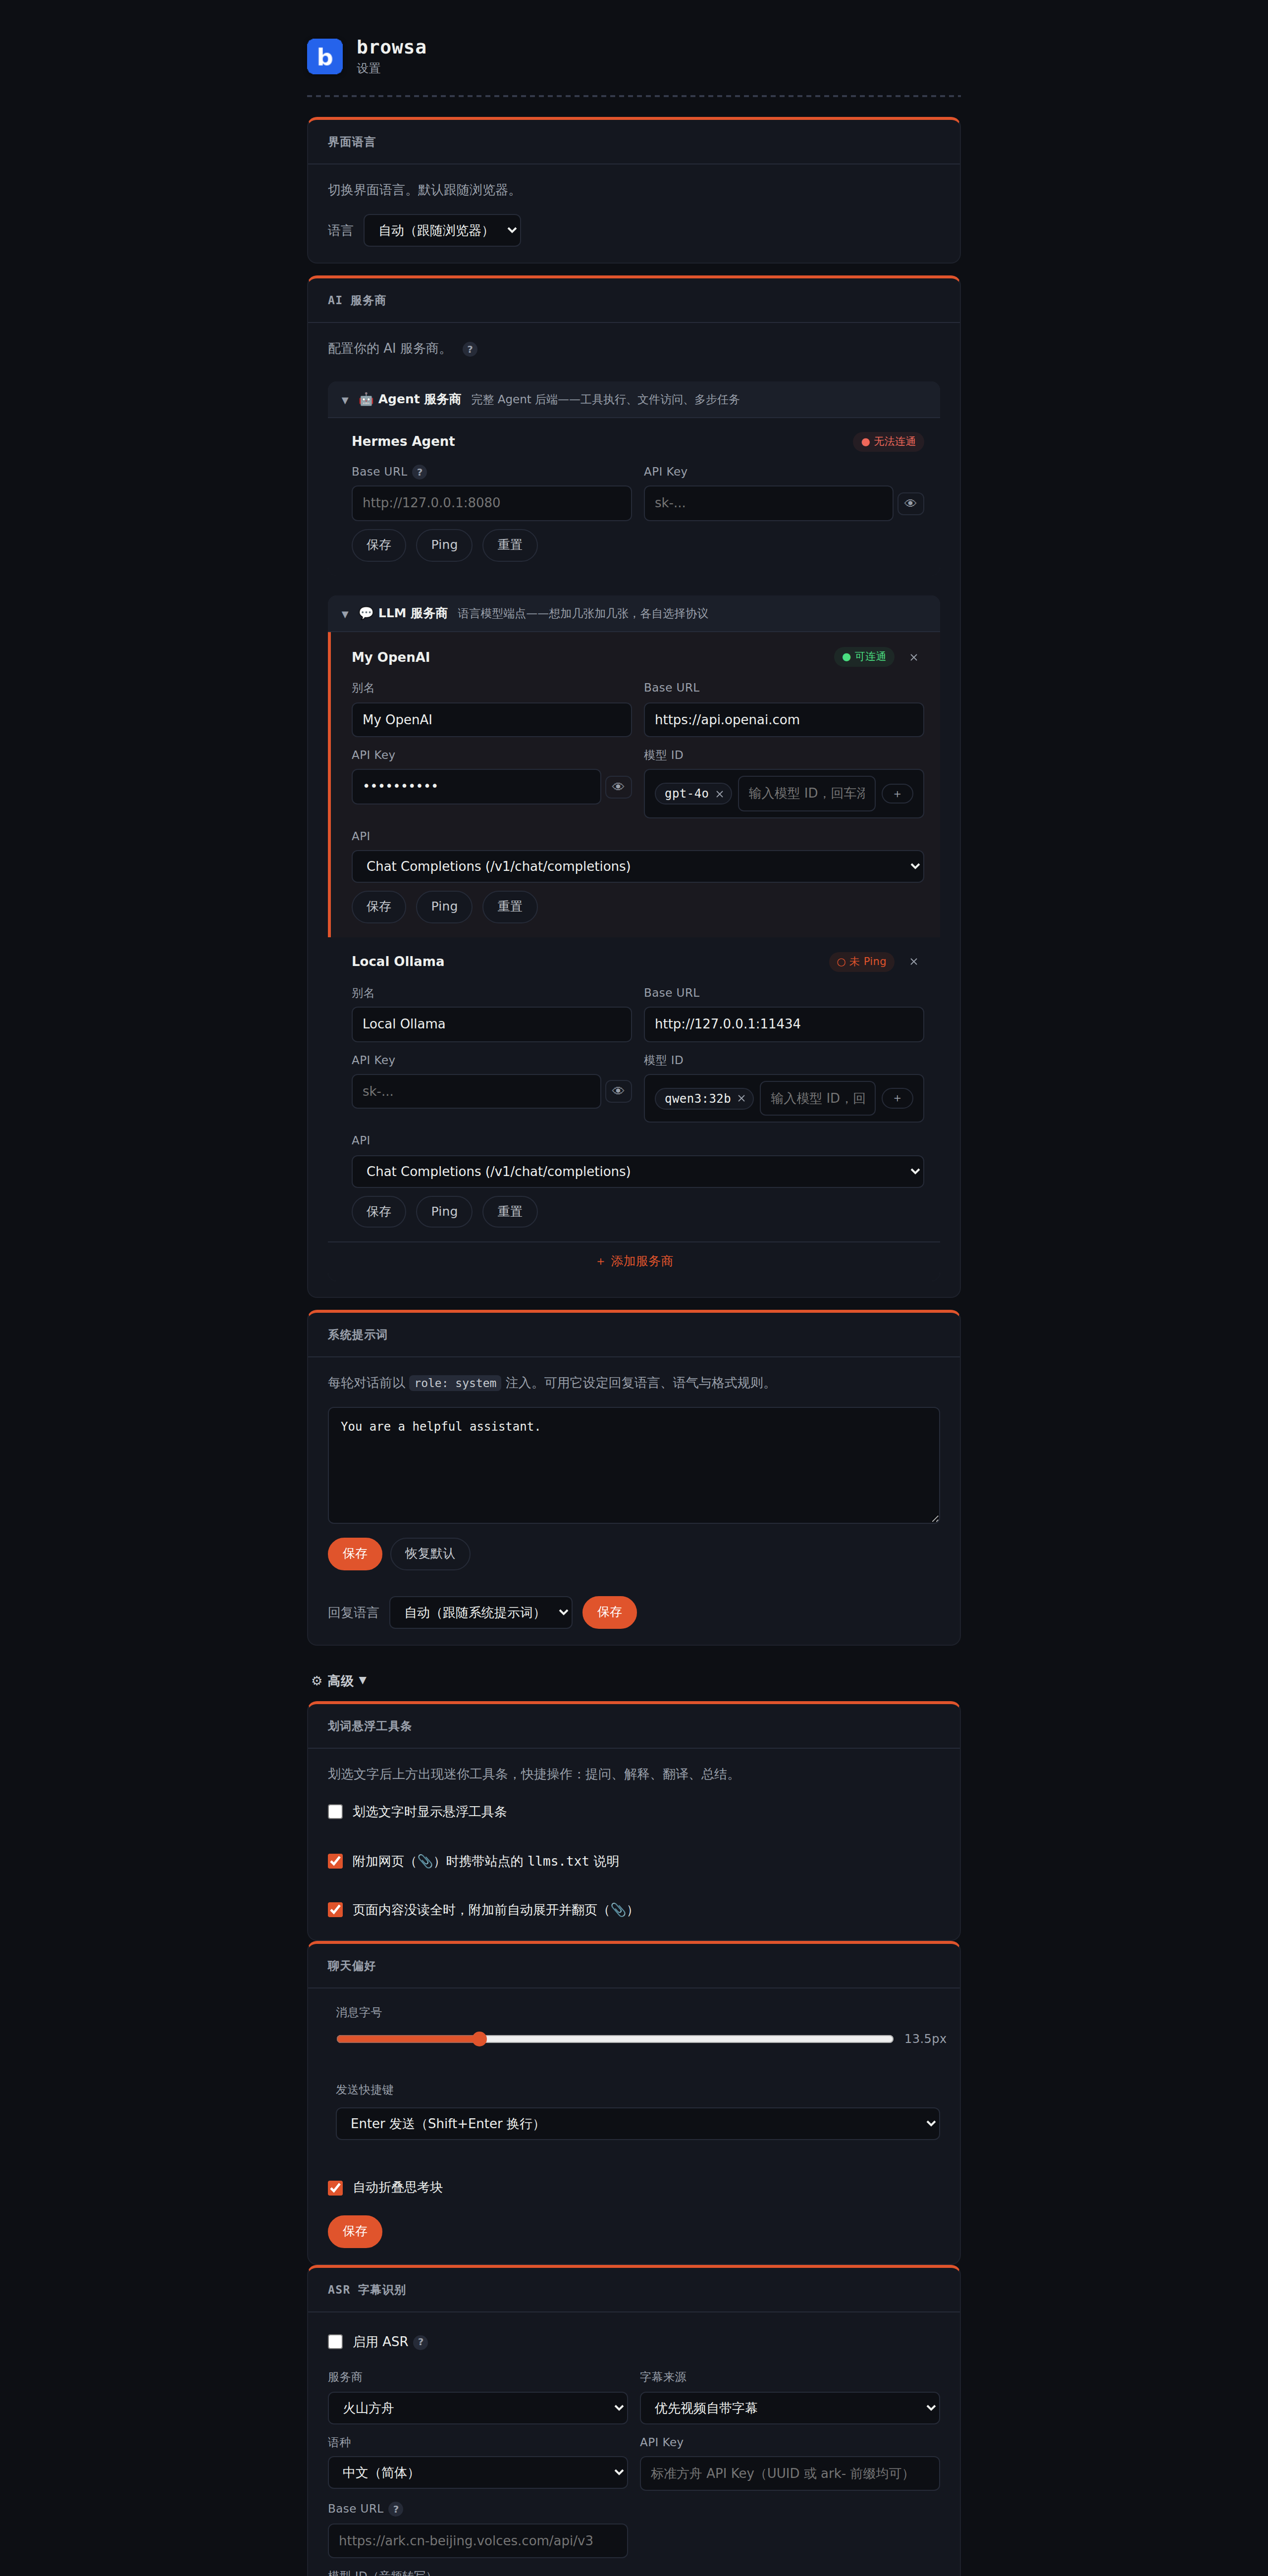The width and height of the screenshot is (1268, 2576).
Task: Remove the qwen3:32b model tag
Action: pyautogui.click(x=741, y=1098)
